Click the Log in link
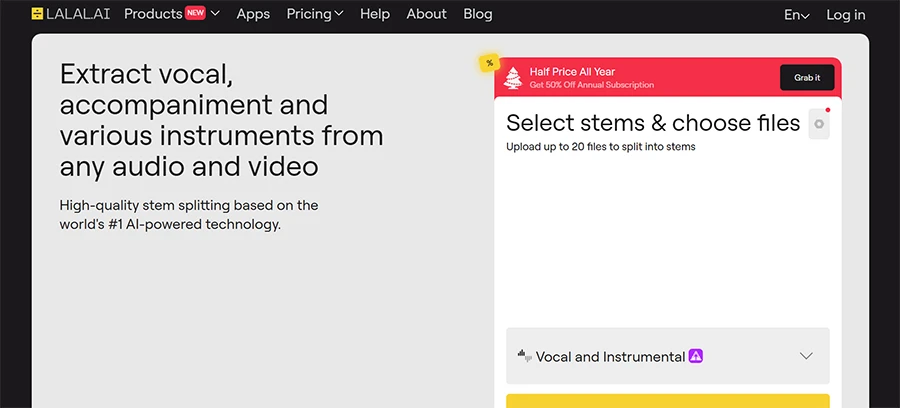This screenshot has height=408, width=900. [845, 15]
